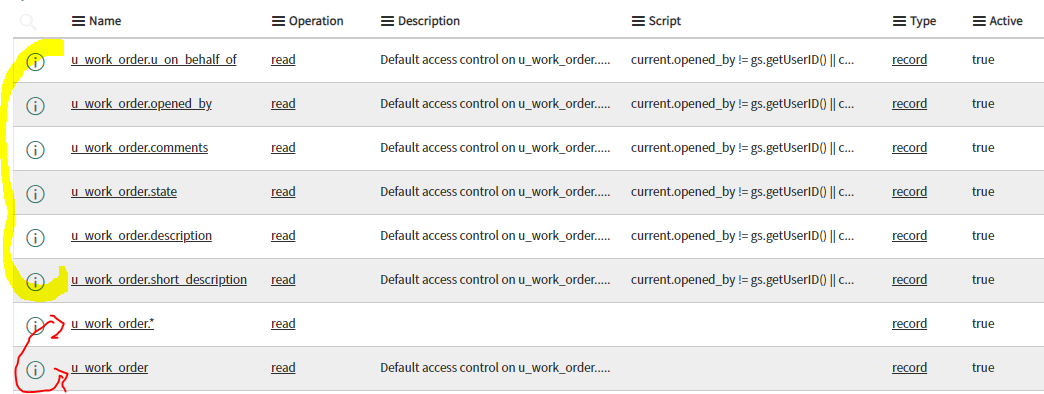Click info icon for the u_work_order table rule
Screen dimensions: 1044x394
tap(35, 369)
